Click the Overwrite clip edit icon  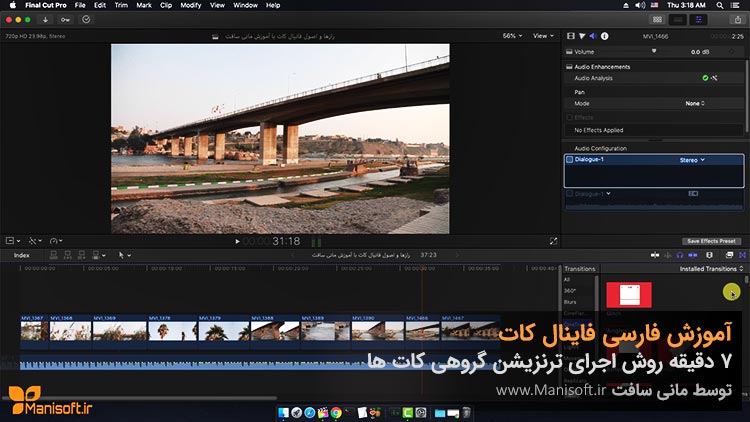pos(96,255)
